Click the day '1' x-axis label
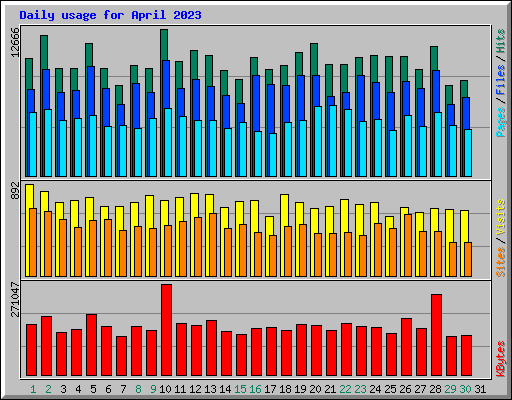Screen dimensions: 512x400 tap(33, 389)
